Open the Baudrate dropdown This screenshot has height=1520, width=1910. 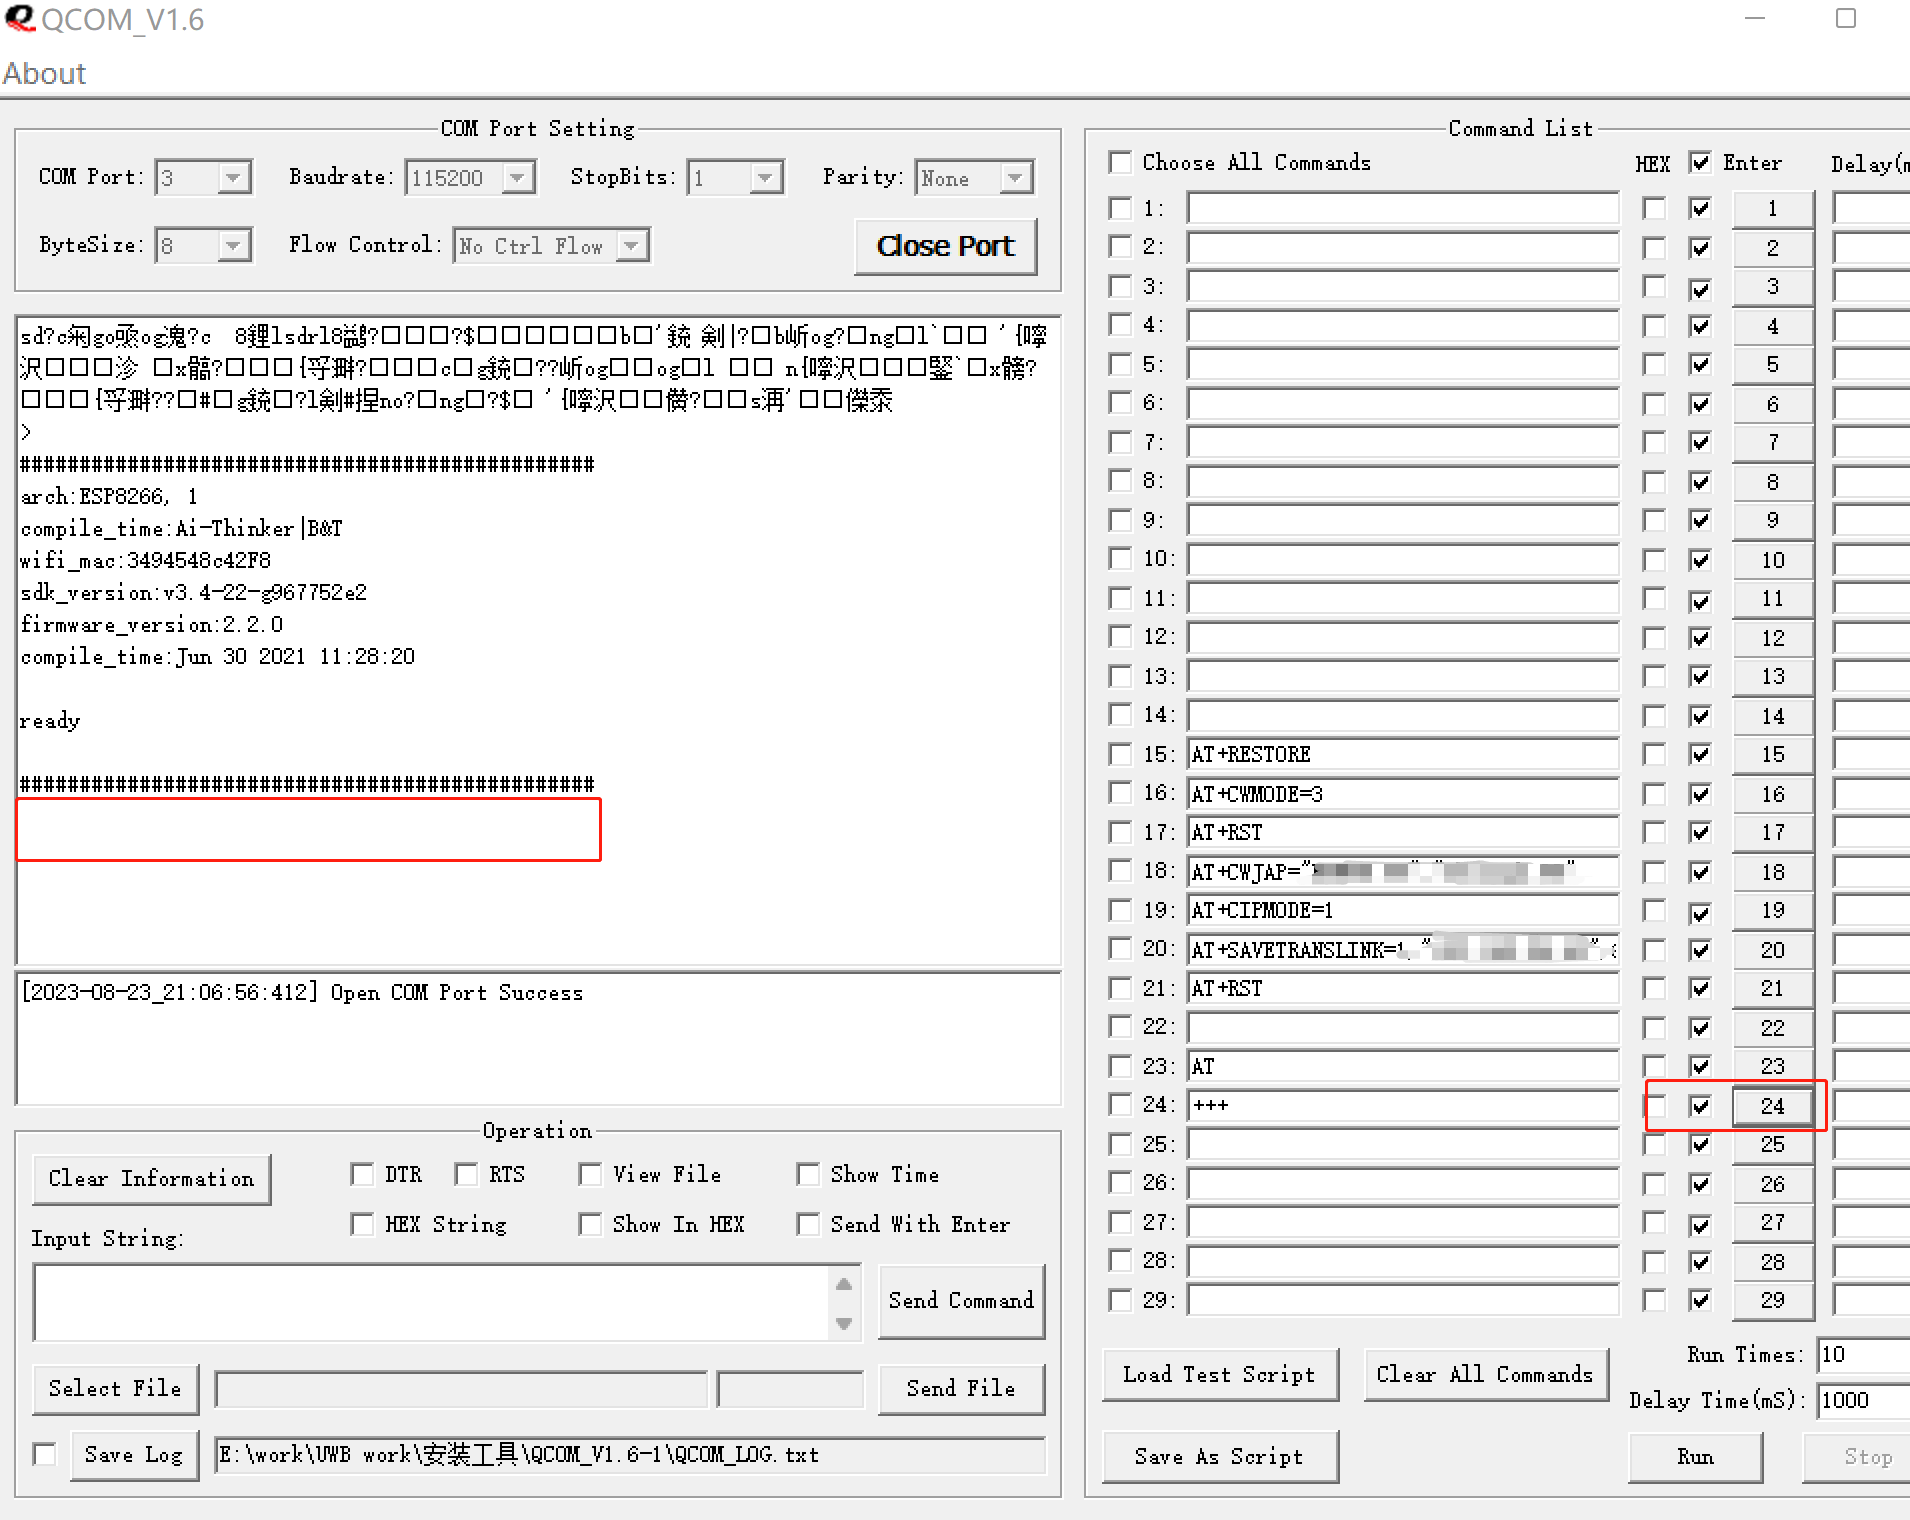[517, 178]
